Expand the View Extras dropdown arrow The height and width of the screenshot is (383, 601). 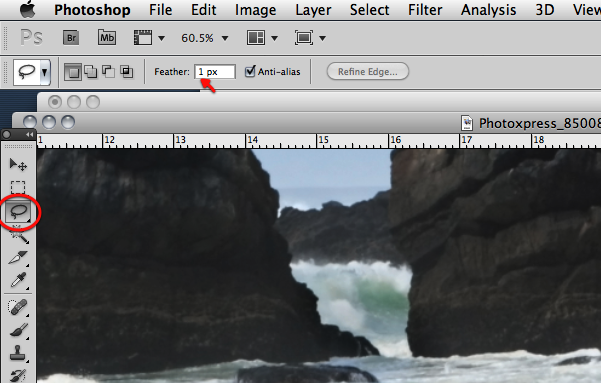[x=161, y=38]
